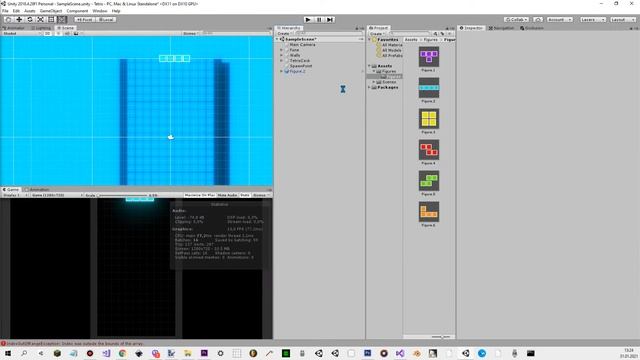Open the Collab dropdown

click(516, 20)
